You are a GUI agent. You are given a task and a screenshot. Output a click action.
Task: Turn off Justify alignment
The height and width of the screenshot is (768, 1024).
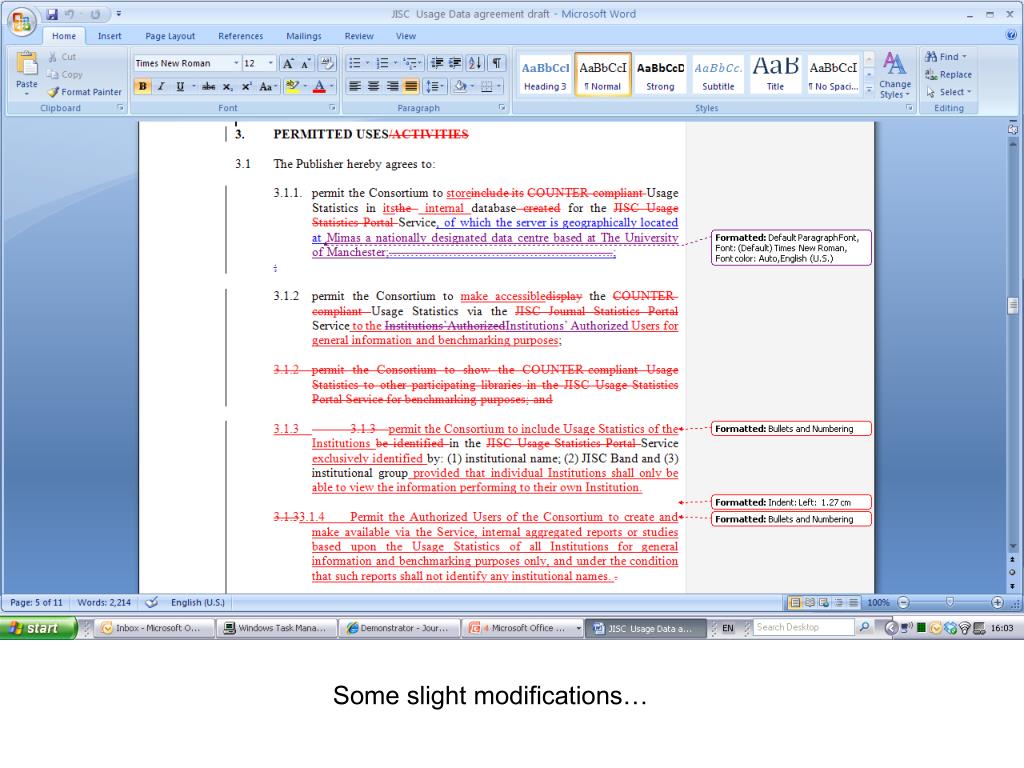[411, 86]
